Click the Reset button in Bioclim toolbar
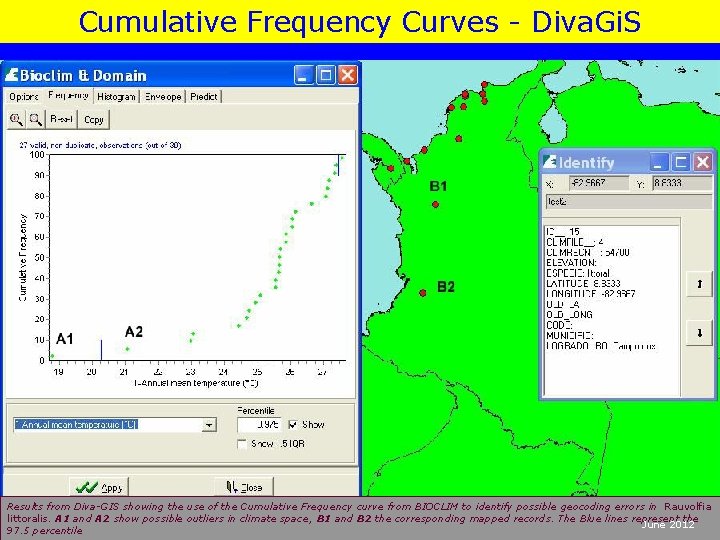This screenshot has width=720, height=540. point(62,119)
